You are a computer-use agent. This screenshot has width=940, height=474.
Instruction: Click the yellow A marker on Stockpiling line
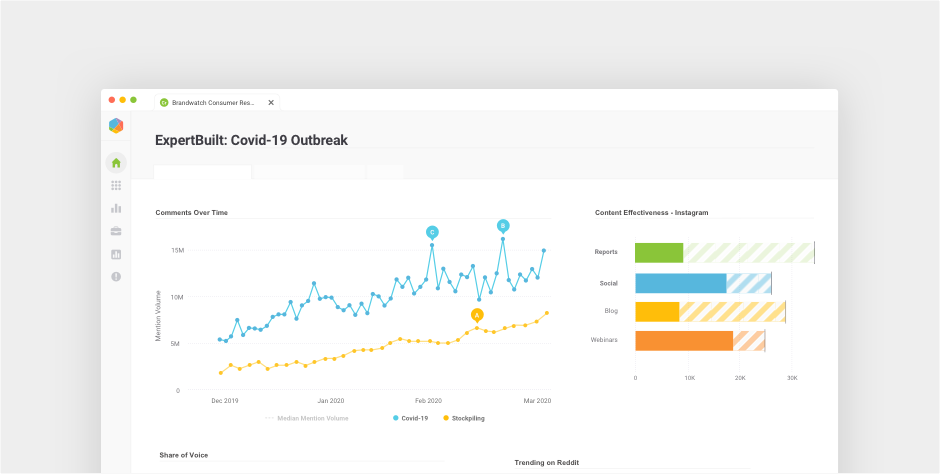click(x=477, y=314)
